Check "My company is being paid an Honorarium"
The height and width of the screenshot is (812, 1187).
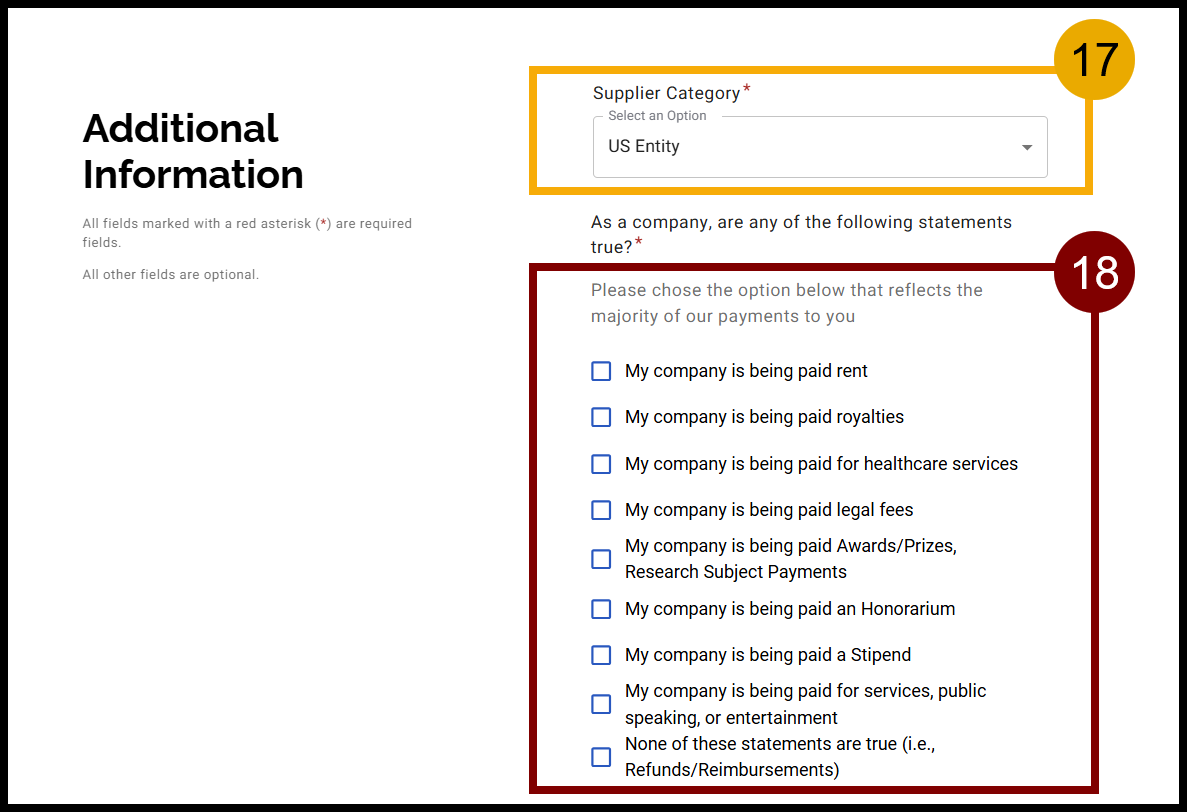tap(601, 609)
